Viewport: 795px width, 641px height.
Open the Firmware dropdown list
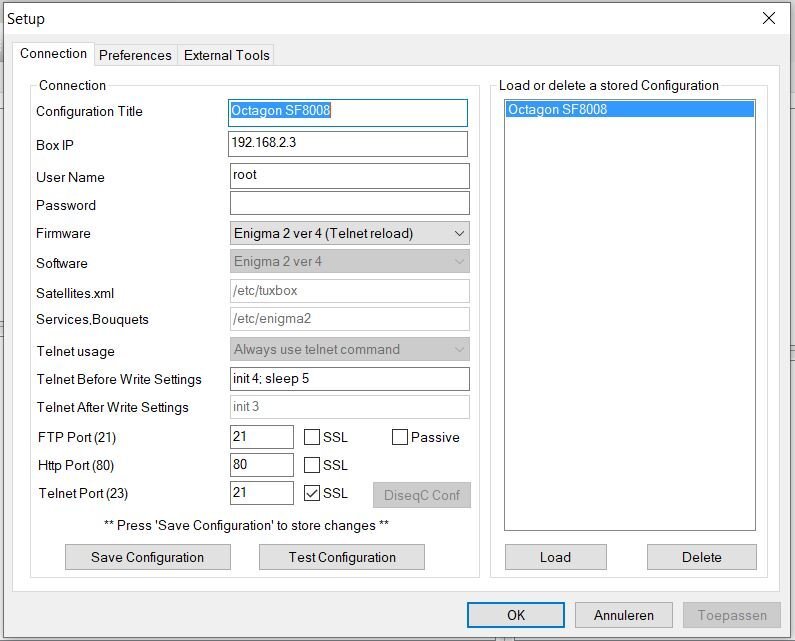pos(349,233)
